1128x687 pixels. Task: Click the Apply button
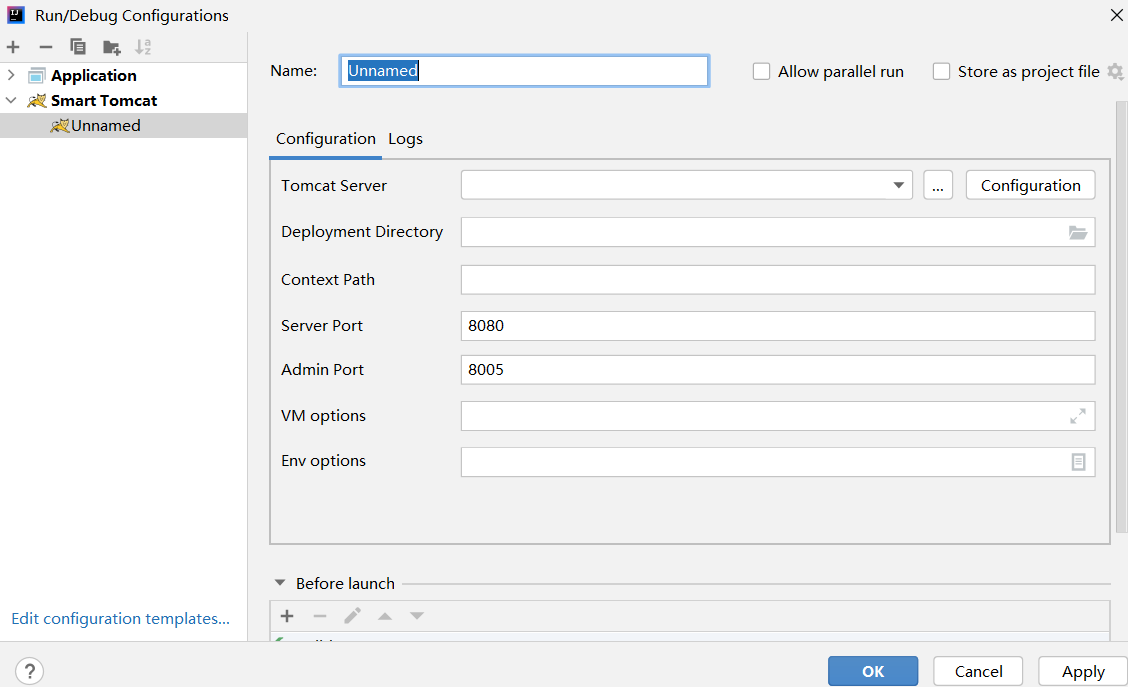(1082, 671)
